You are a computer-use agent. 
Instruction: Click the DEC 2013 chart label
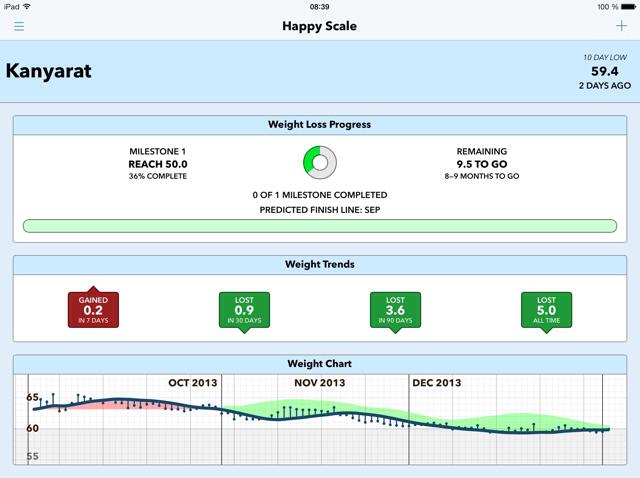(x=437, y=383)
